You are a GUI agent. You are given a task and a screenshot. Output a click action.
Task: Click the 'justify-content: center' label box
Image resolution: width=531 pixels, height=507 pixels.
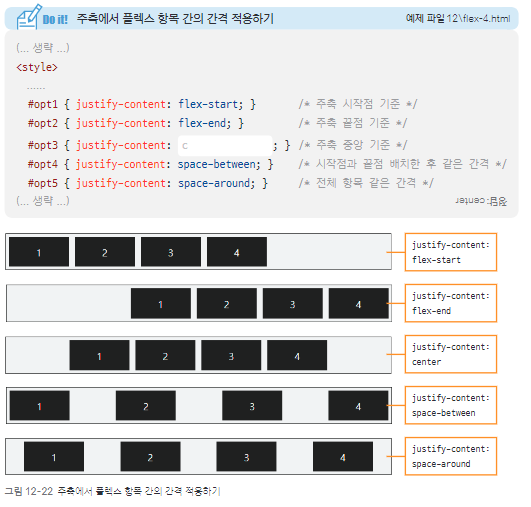point(451,354)
